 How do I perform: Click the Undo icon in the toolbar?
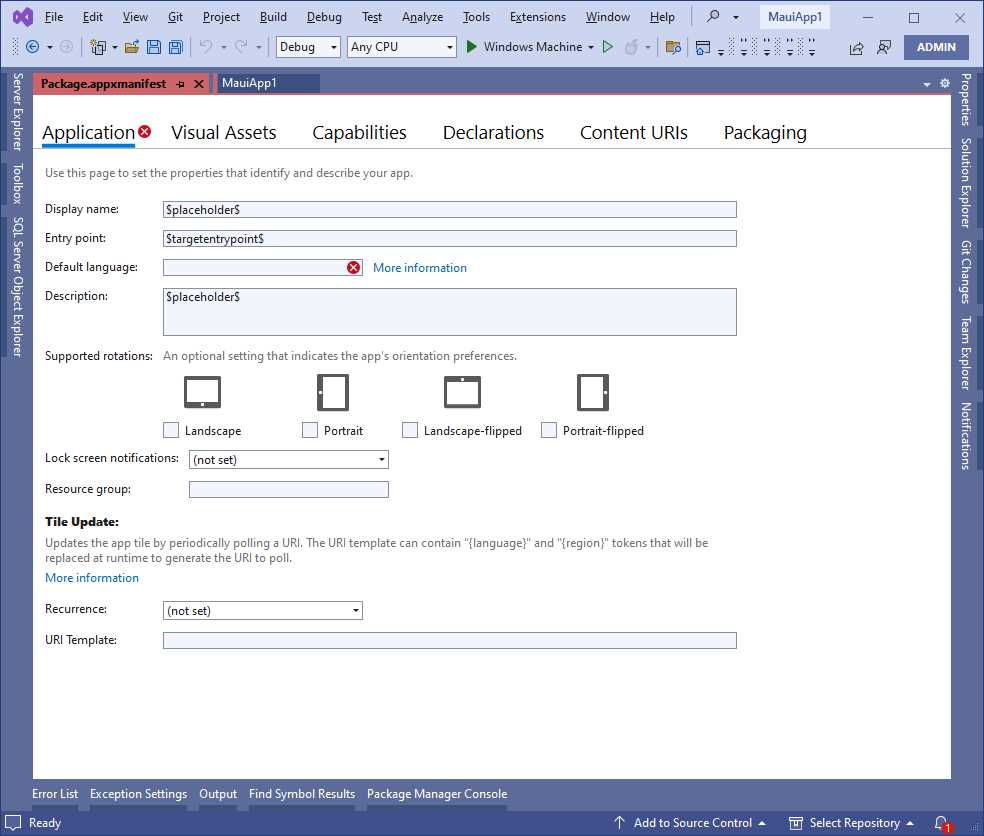(207, 47)
